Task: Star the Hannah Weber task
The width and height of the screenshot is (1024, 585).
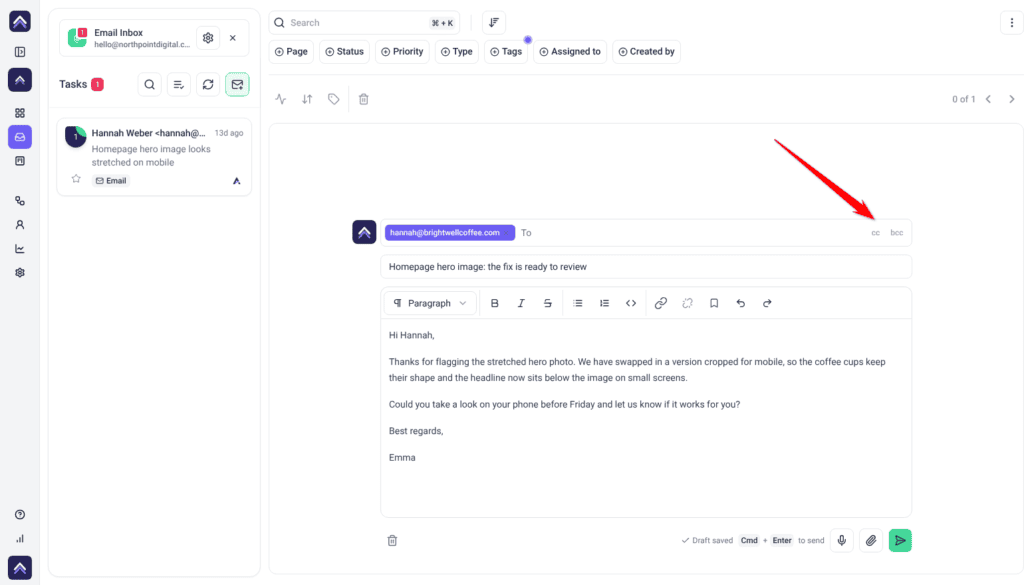Action: pyautogui.click(x=76, y=179)
